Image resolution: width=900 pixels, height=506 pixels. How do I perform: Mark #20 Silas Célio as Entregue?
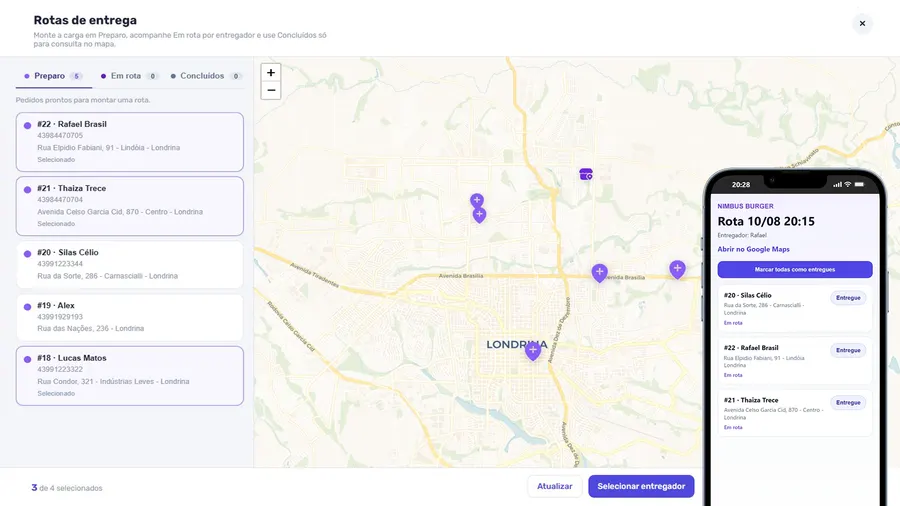click(x=848, y=298)
